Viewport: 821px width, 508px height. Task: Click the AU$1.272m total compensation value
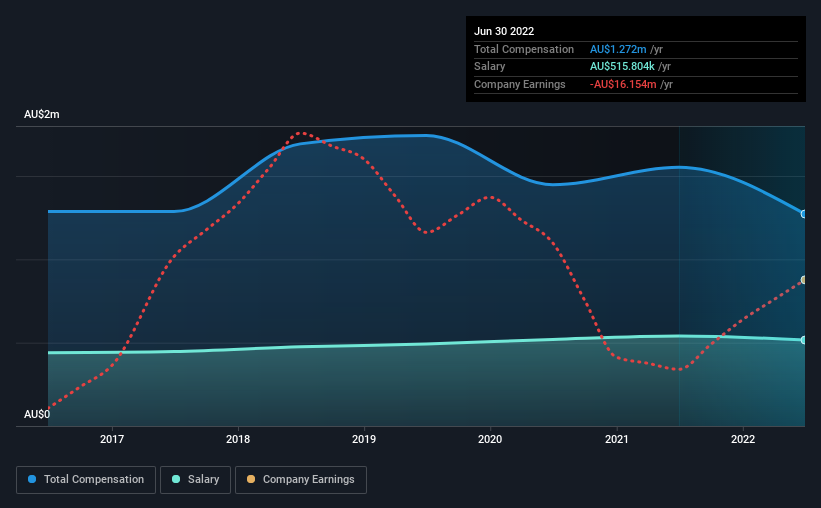click(x=618, y=49)
